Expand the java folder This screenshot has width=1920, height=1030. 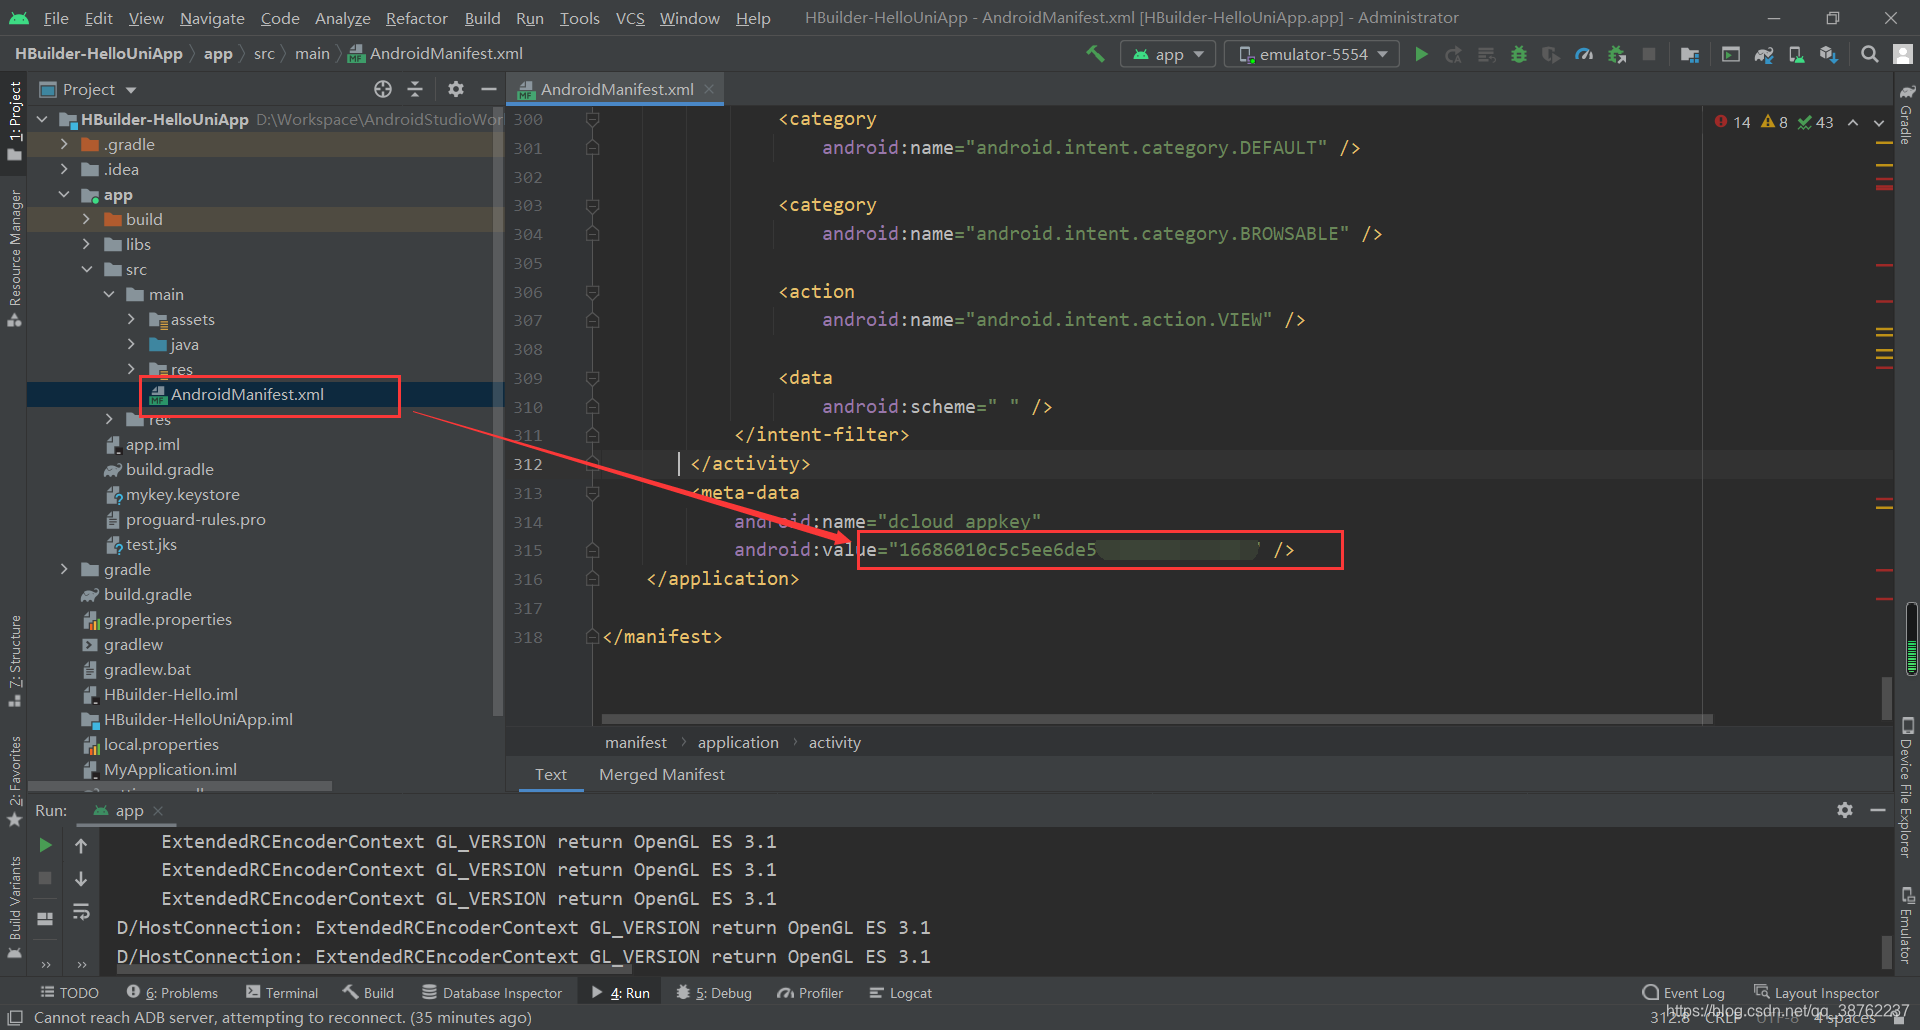pyautogui.click(x=131, y=344)
